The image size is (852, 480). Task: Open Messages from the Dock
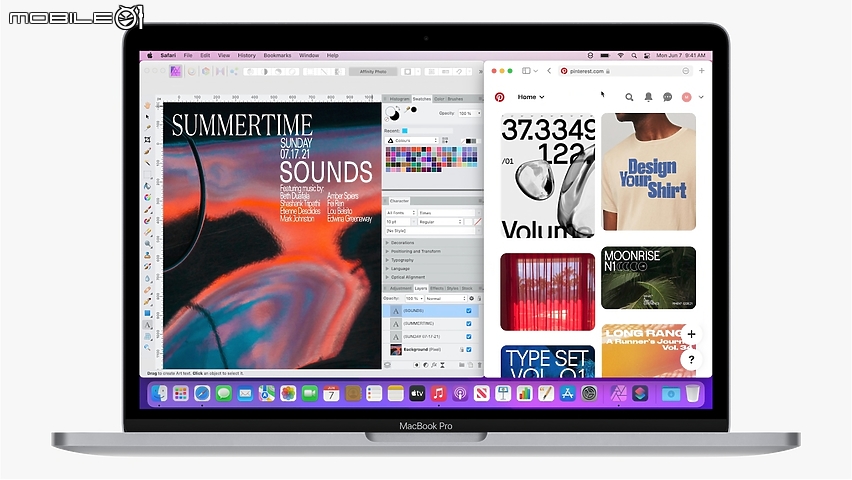tap(223, 393)
